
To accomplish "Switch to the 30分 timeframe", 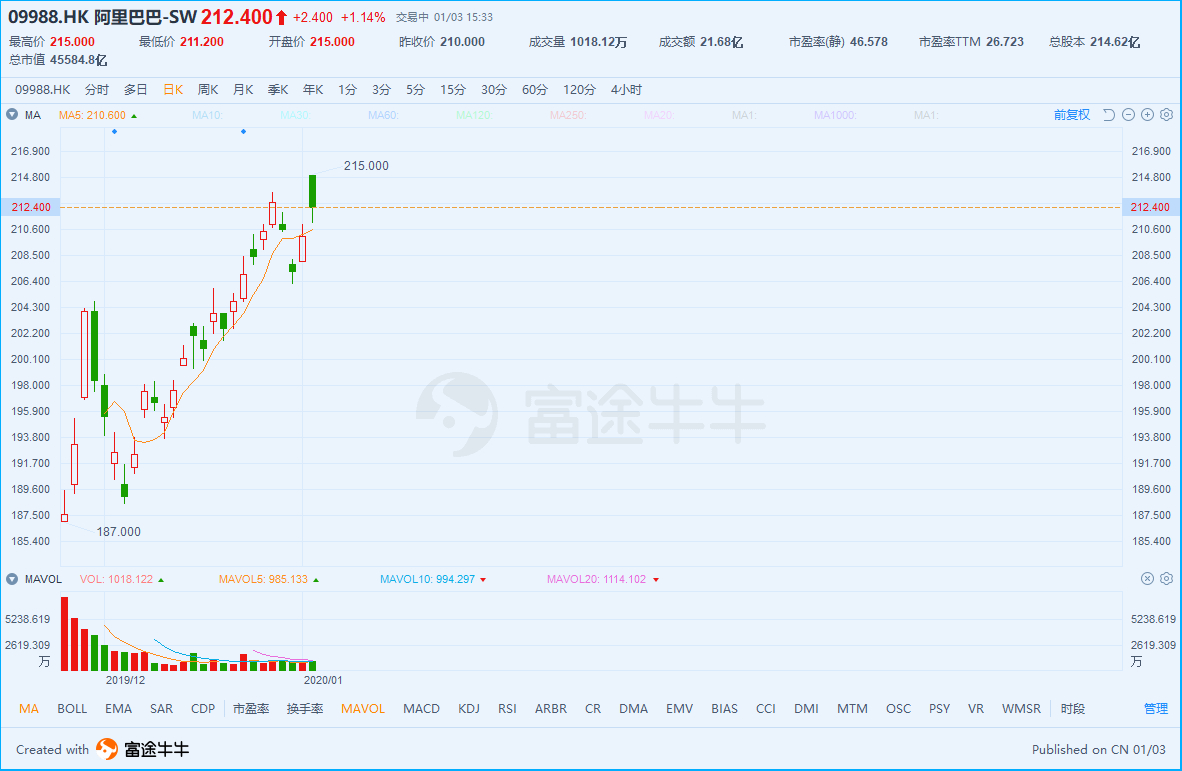I will (494, 90).
